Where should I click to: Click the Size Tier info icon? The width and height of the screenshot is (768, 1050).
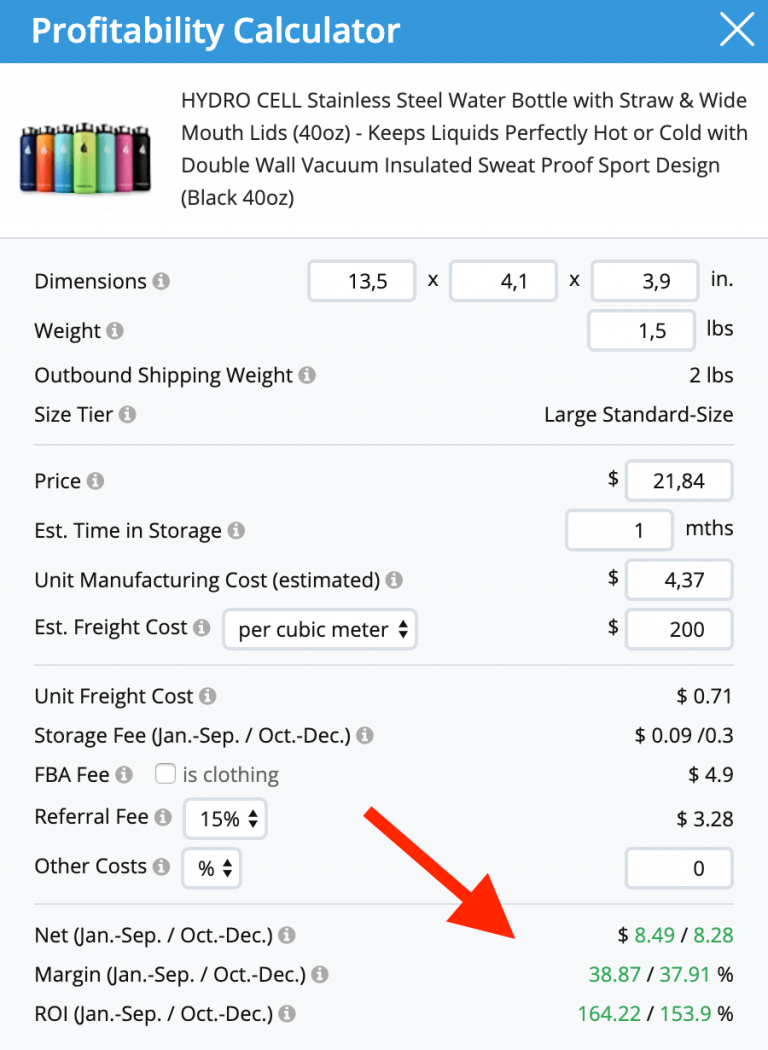[127, 415]
